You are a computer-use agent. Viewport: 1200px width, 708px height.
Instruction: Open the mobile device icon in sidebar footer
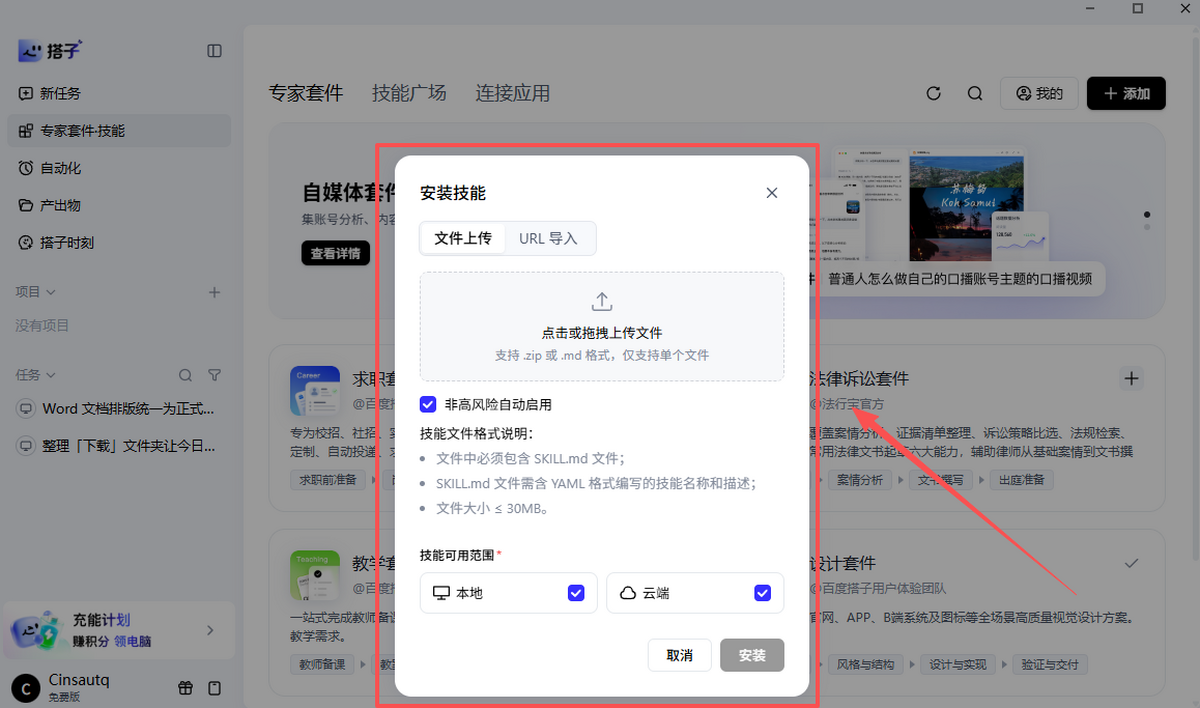click(x=214, y=688)
